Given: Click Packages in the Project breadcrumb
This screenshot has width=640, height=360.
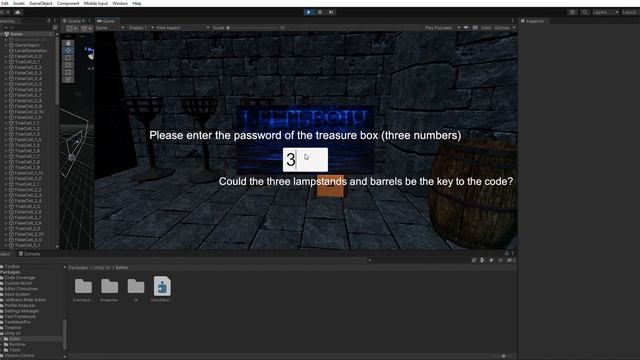Looking at the screenshot, I should 78,268.
